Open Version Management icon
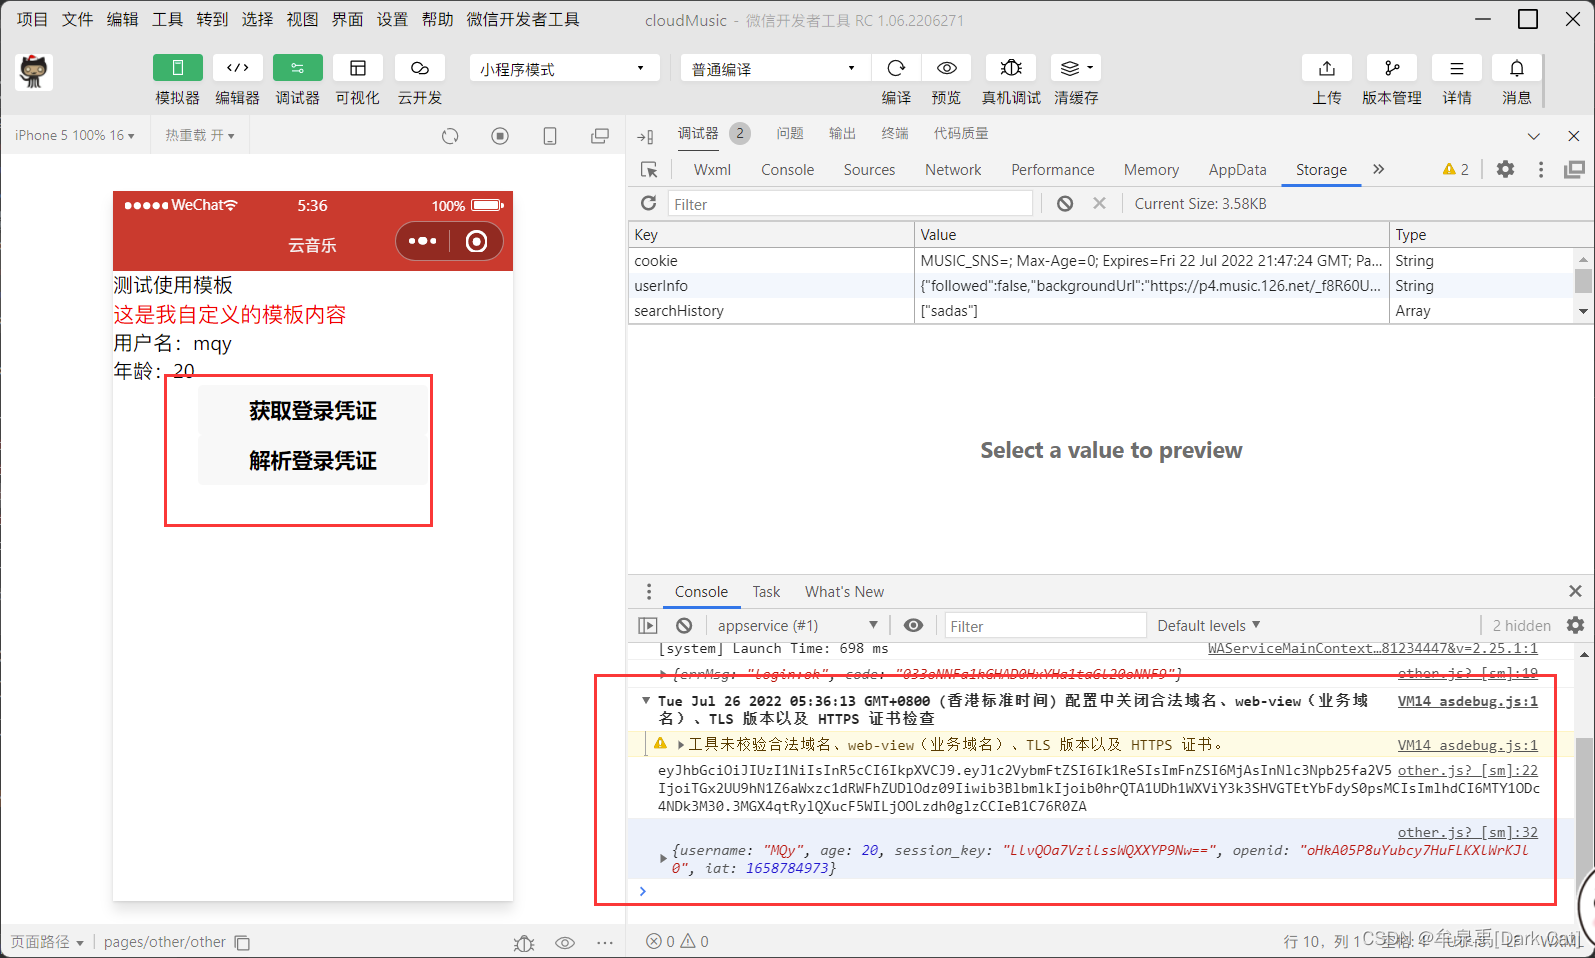Image resolution: width=1595 pixels, height=958 pixels. click(1392, 68)
